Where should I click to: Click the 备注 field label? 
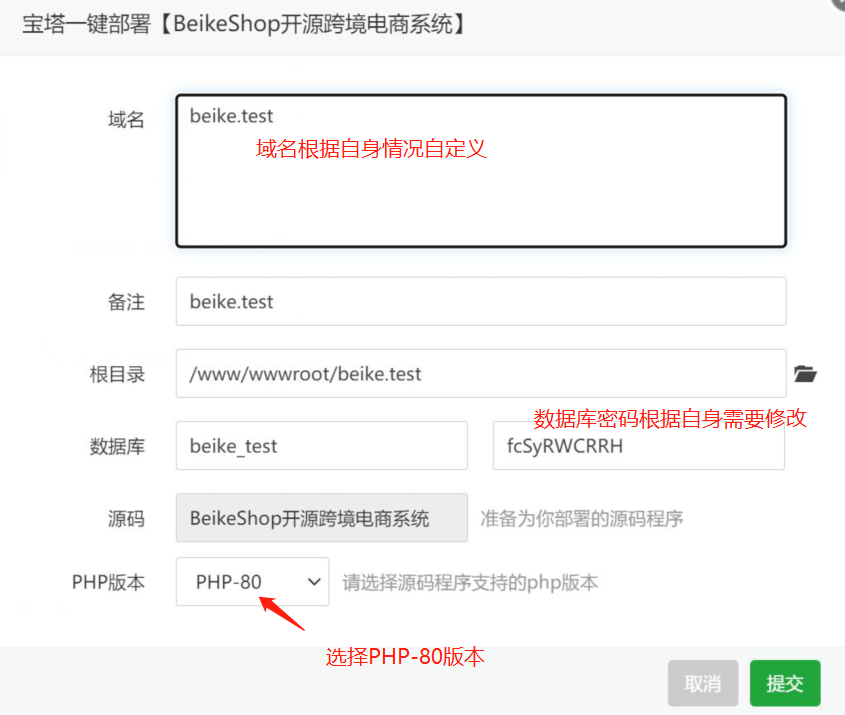coord(126,302)
